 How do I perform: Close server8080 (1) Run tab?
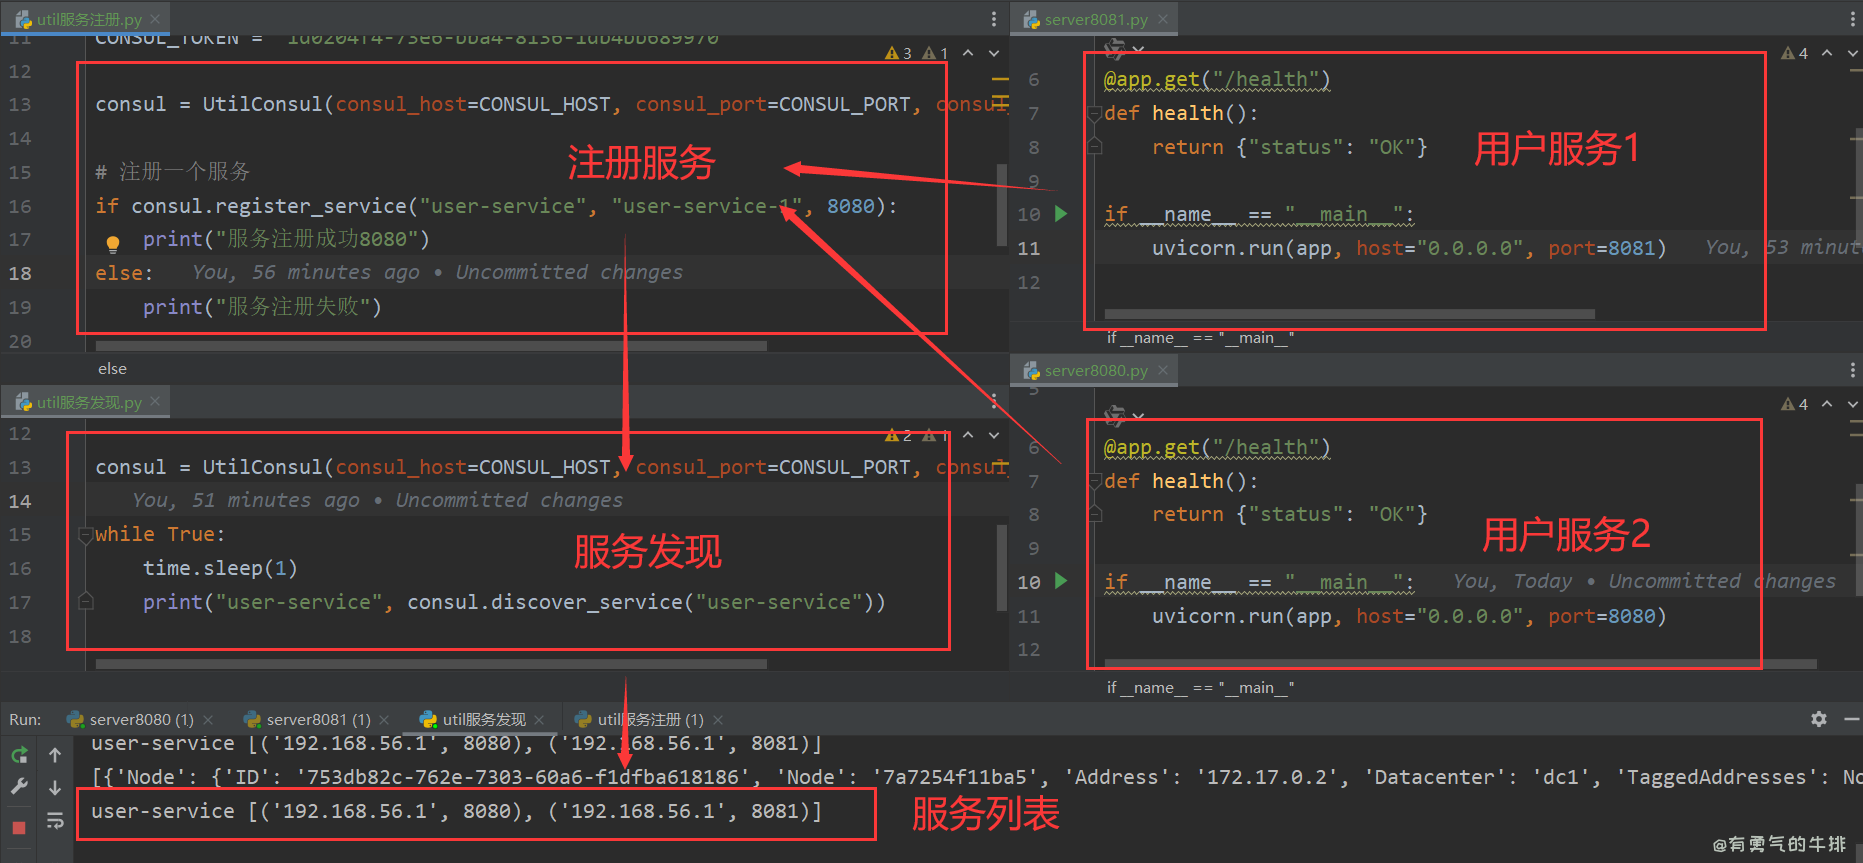click(208, 720)
